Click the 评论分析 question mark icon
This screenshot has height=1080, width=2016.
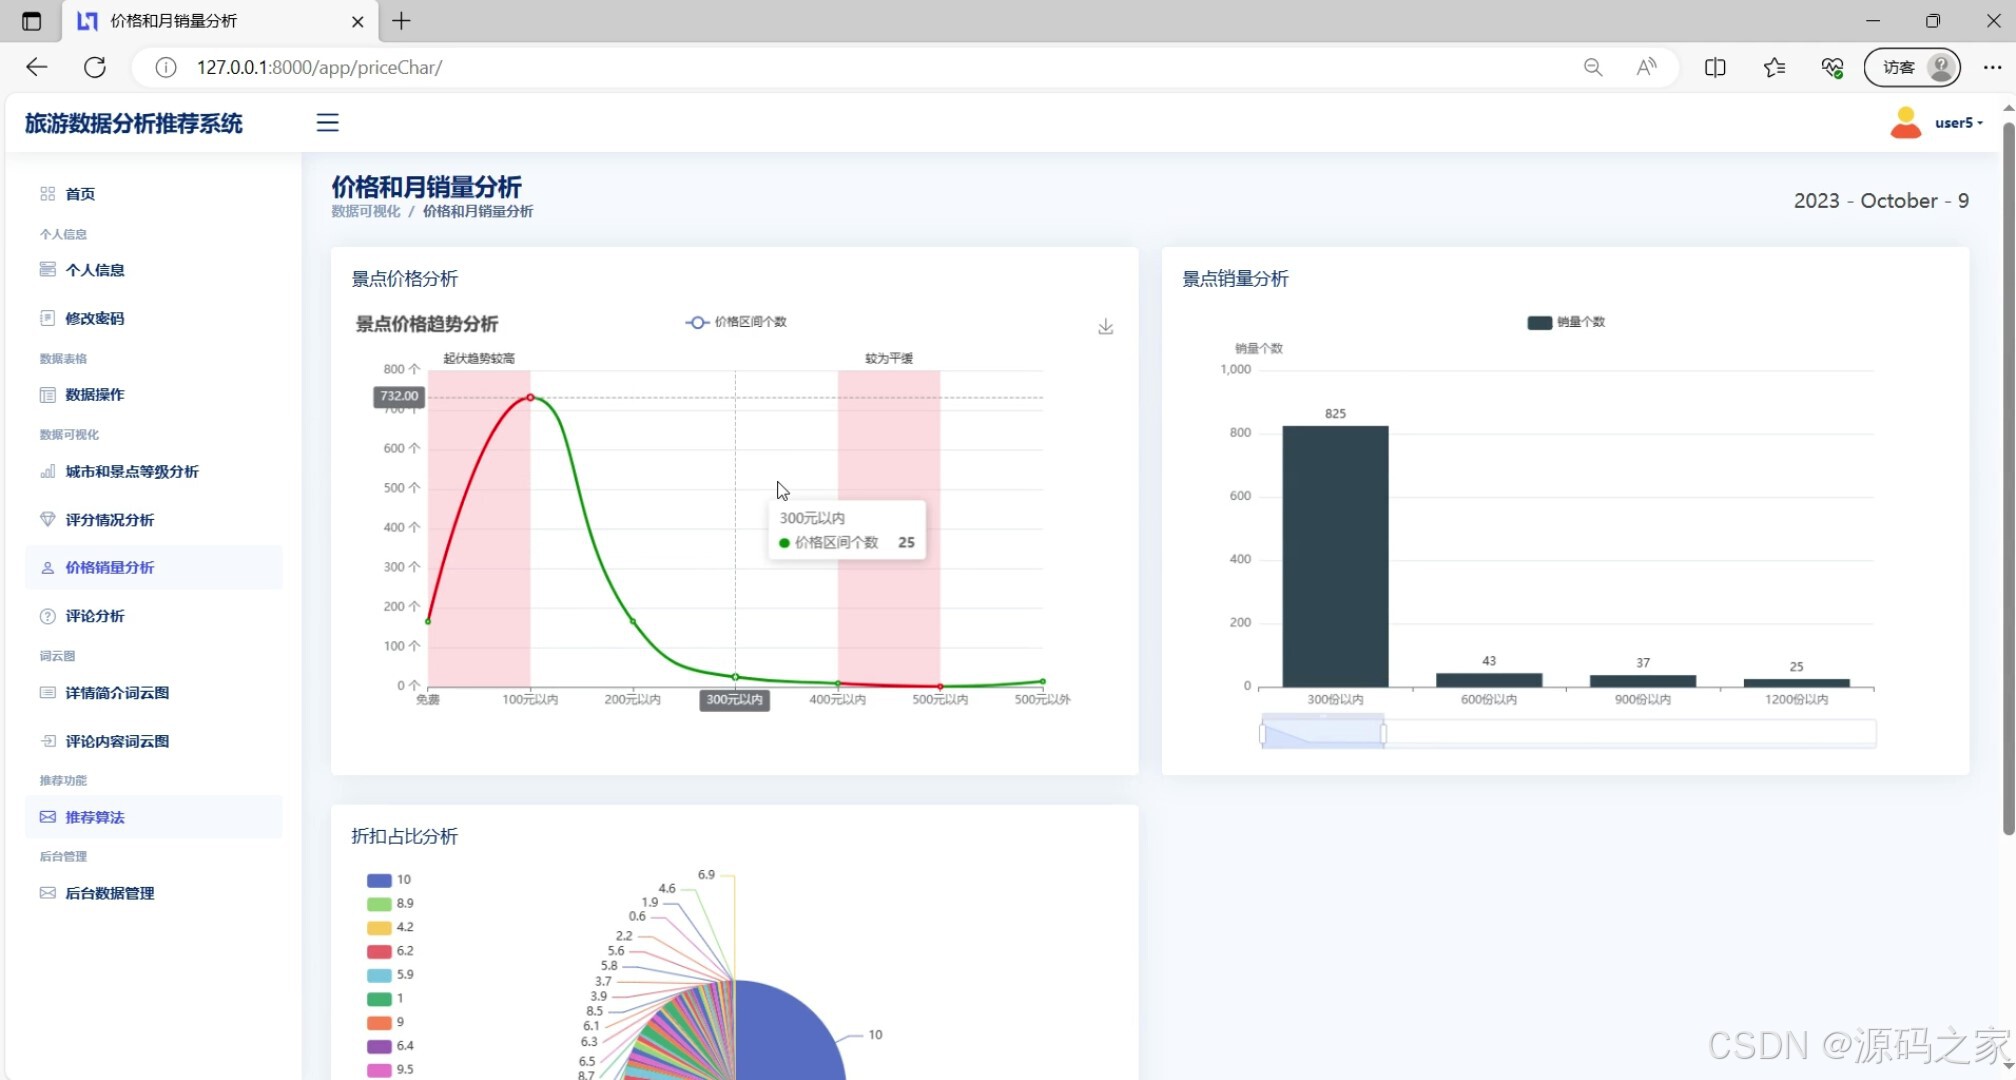pyautogui.click(x=47, y=616)
